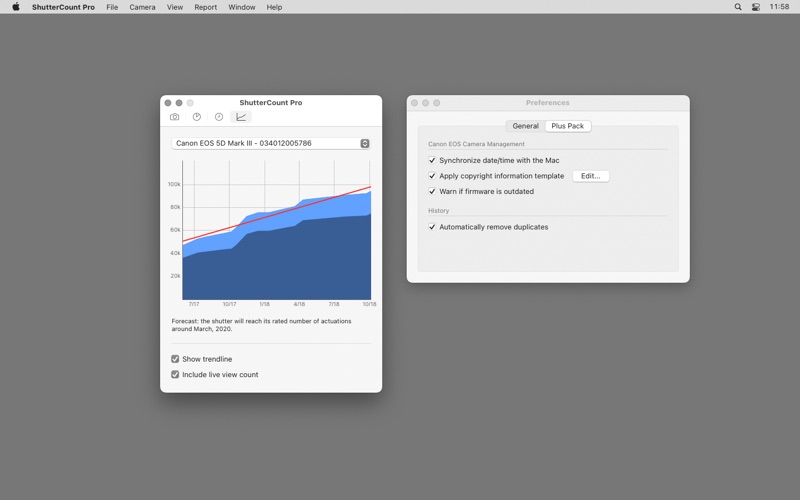Click the menu bar clock showing 11:58
This screenshot has height=500, width=800.
point(779,7)
